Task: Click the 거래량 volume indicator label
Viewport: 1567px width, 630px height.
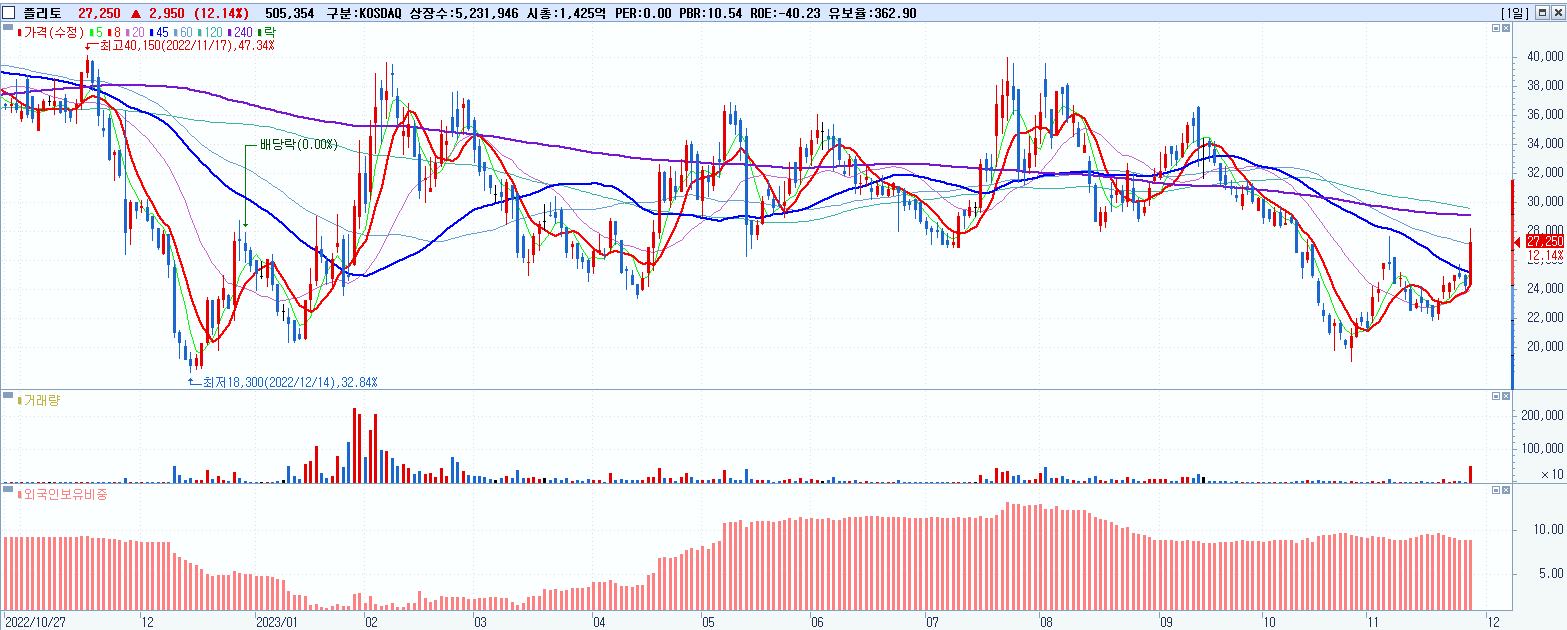Action: 42,400
